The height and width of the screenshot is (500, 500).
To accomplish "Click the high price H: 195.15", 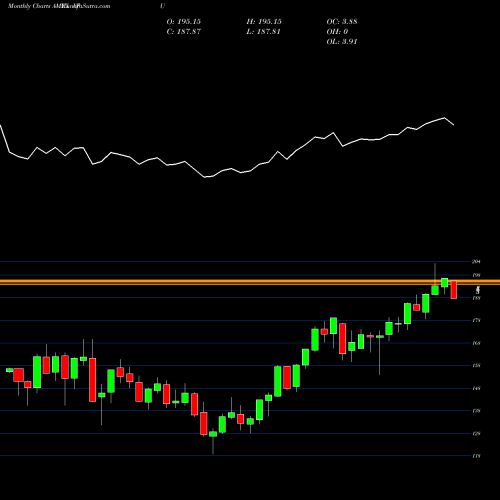I will pos(264,22).
